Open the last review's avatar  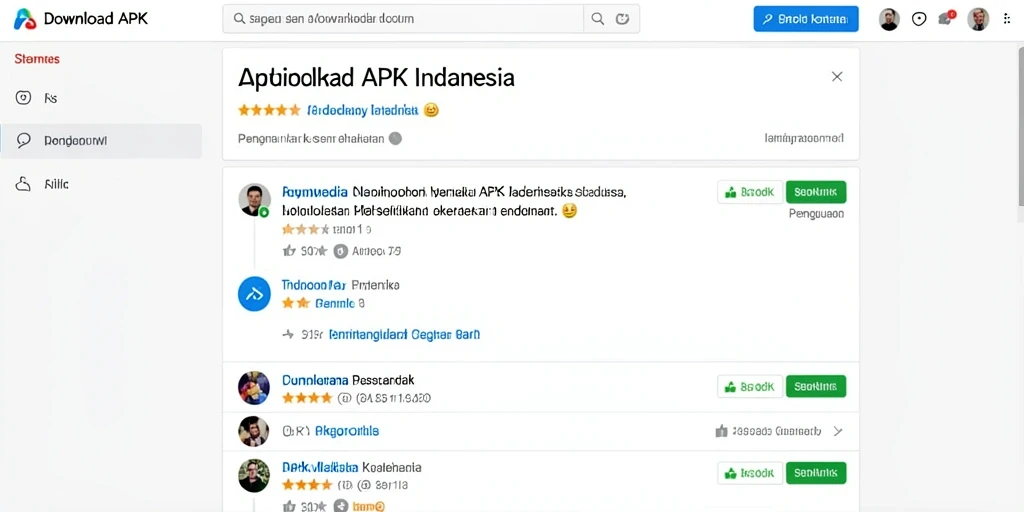[x=254, y=475]
